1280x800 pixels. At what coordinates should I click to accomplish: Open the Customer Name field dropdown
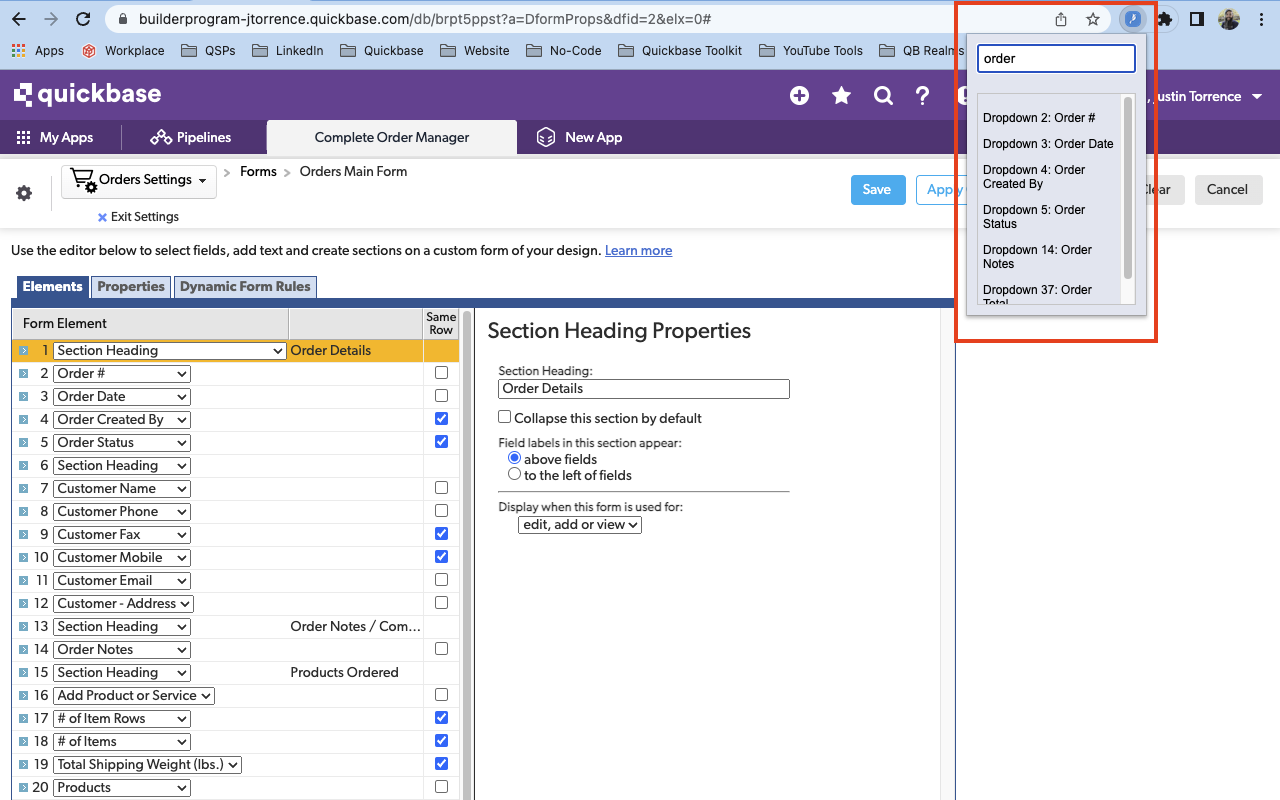pyautogui.click(x=122, y=489)
